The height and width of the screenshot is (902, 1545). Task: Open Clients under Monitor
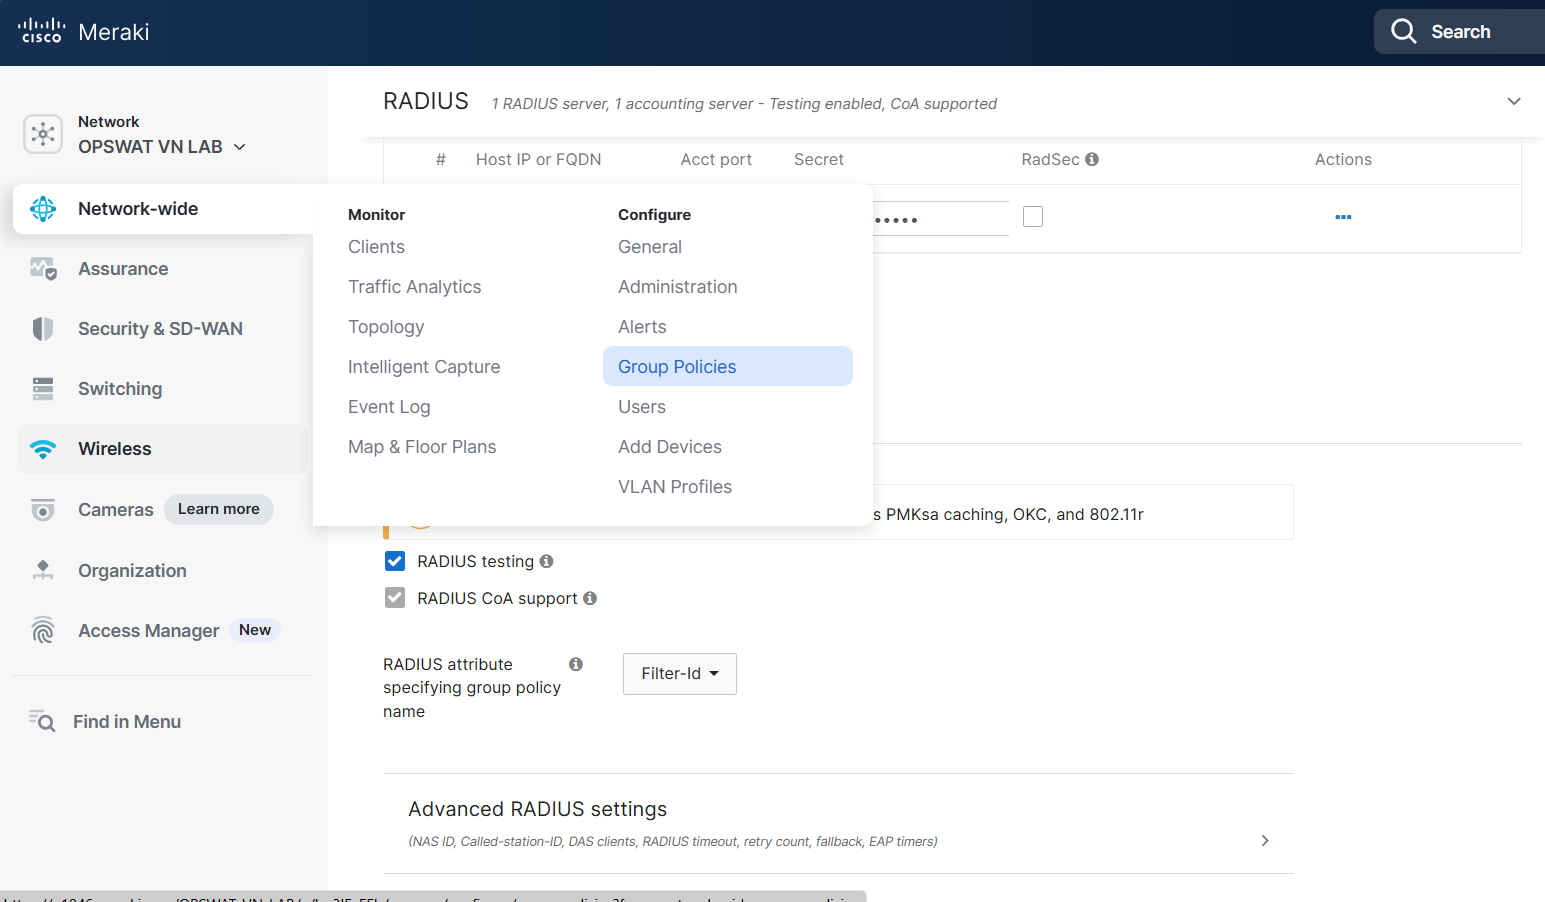click(376, 247)
